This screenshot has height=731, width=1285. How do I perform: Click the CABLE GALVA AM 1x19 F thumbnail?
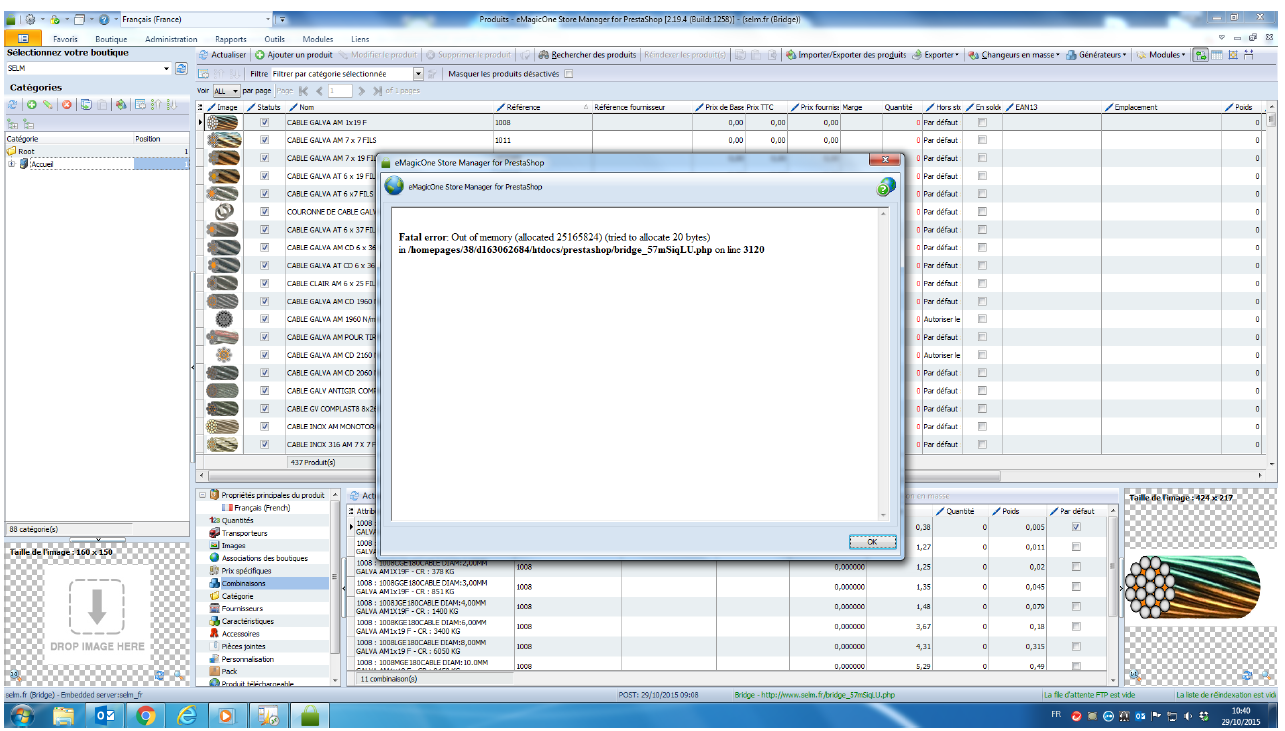click(x=223, y=122)
